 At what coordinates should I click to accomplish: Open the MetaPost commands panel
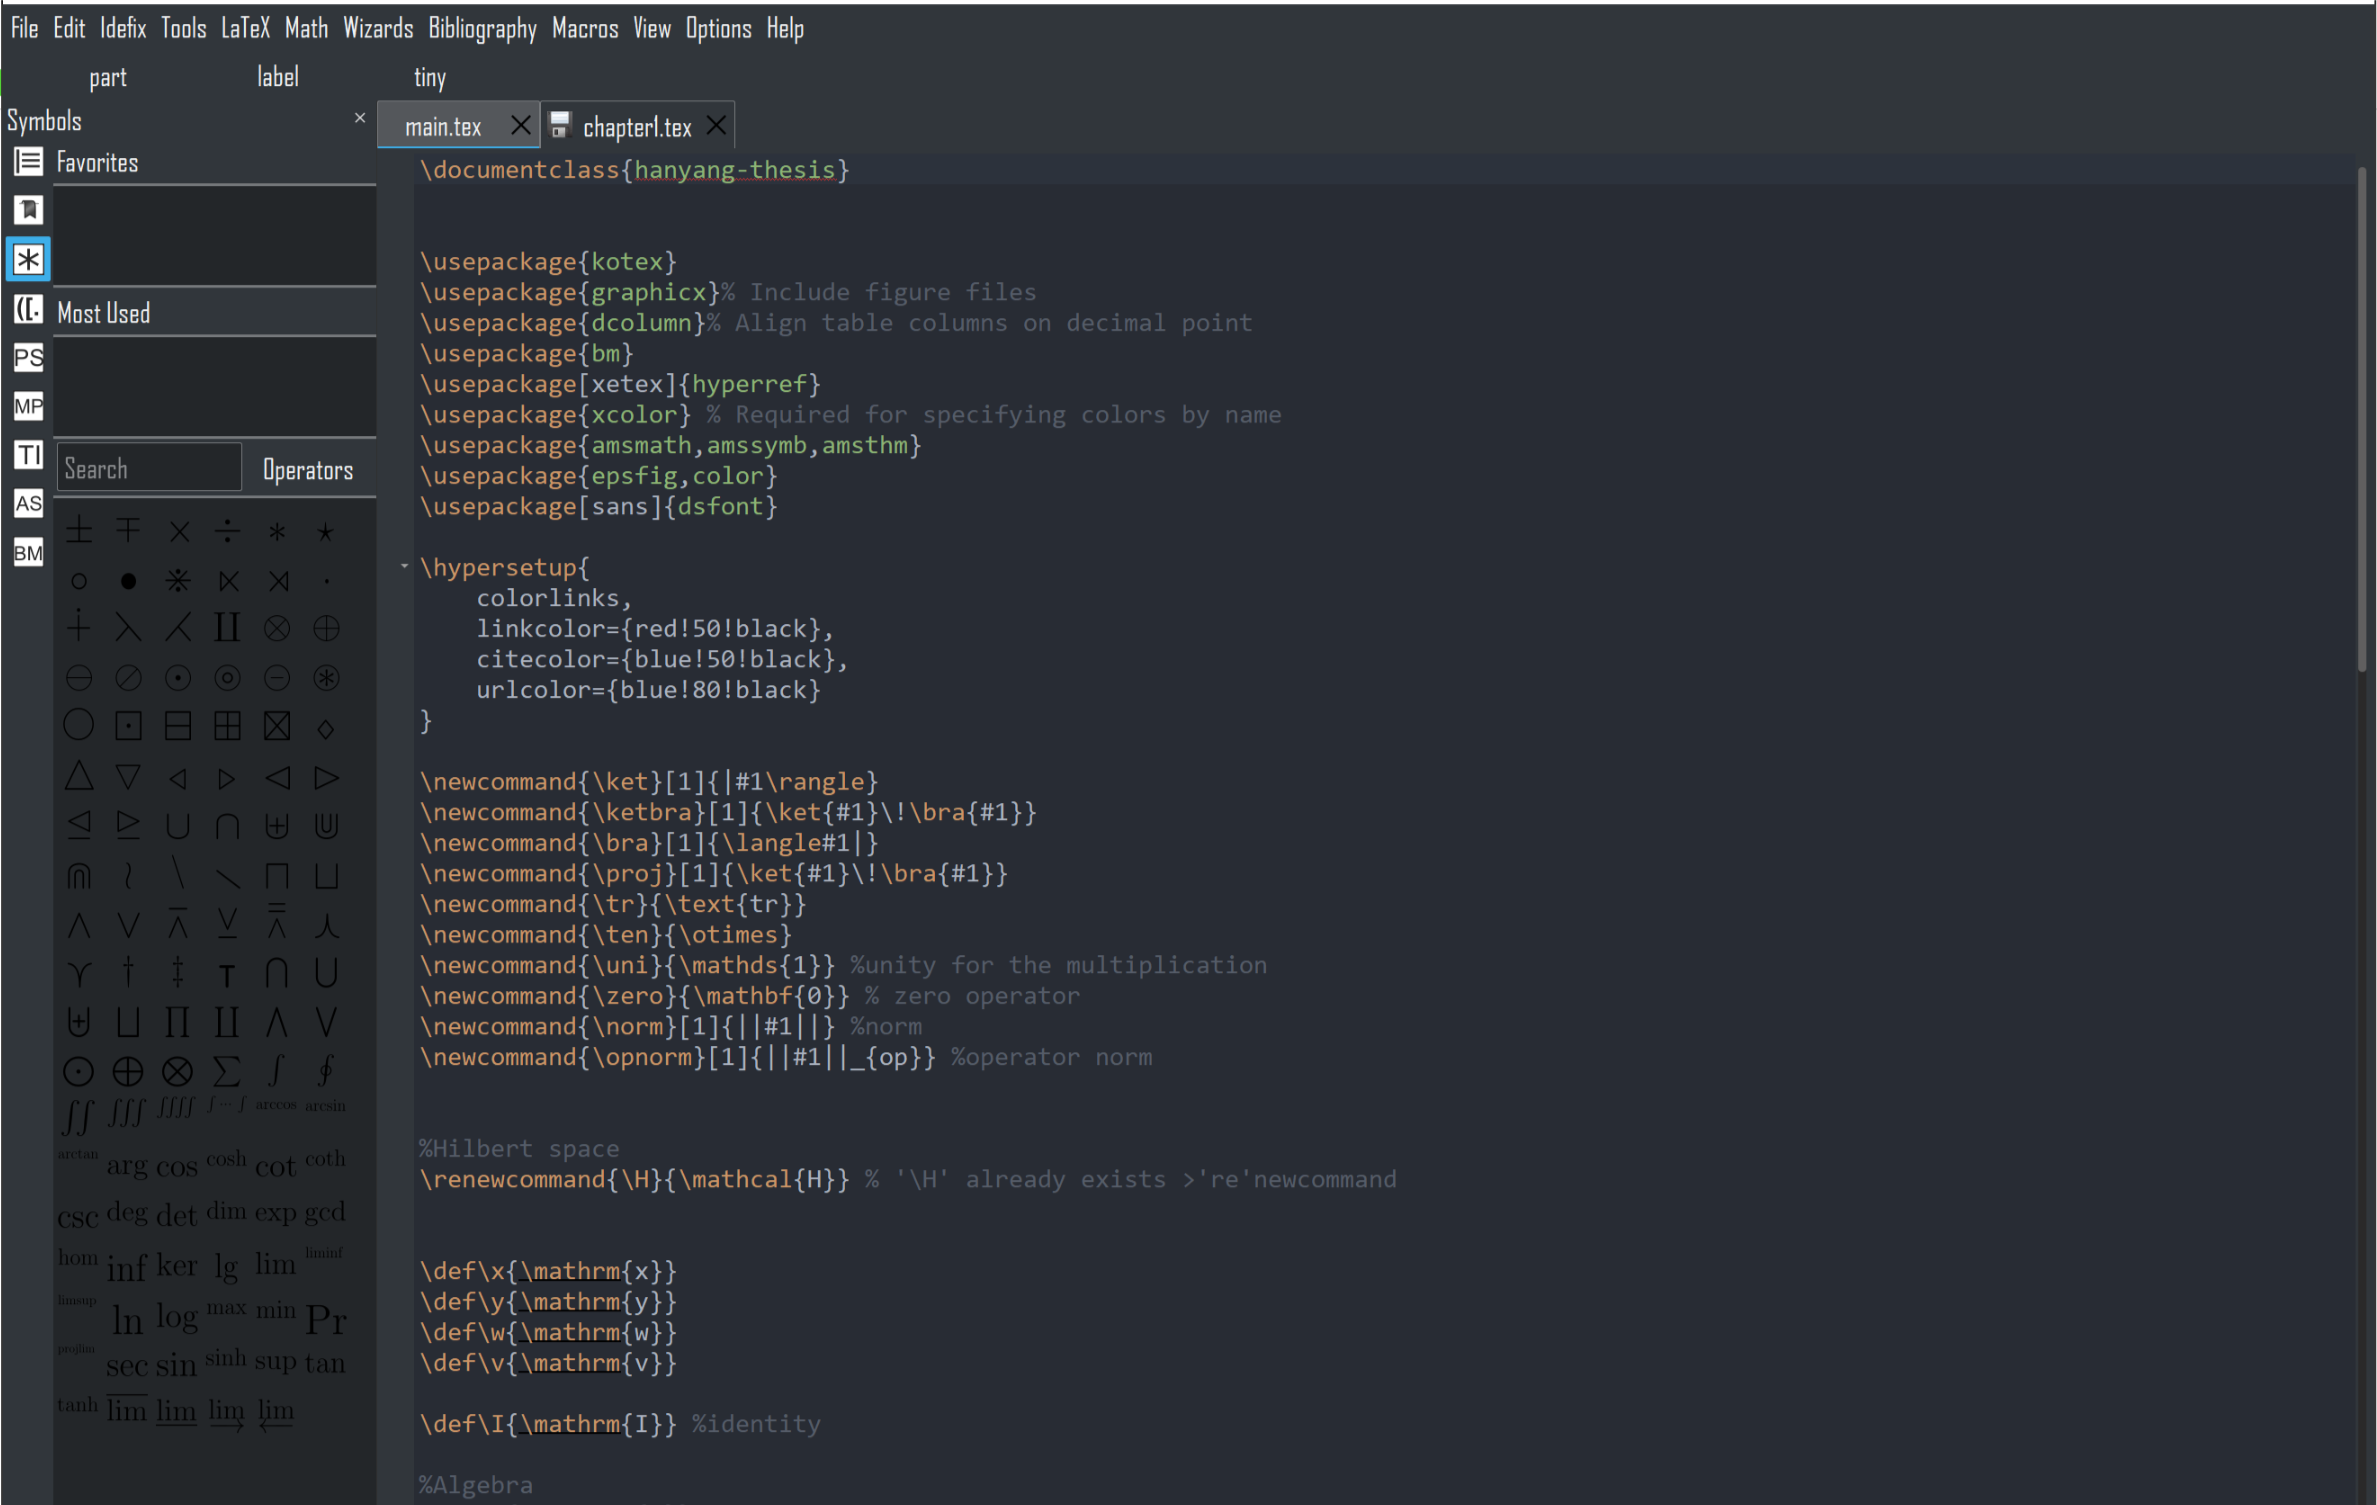[28, 406]
